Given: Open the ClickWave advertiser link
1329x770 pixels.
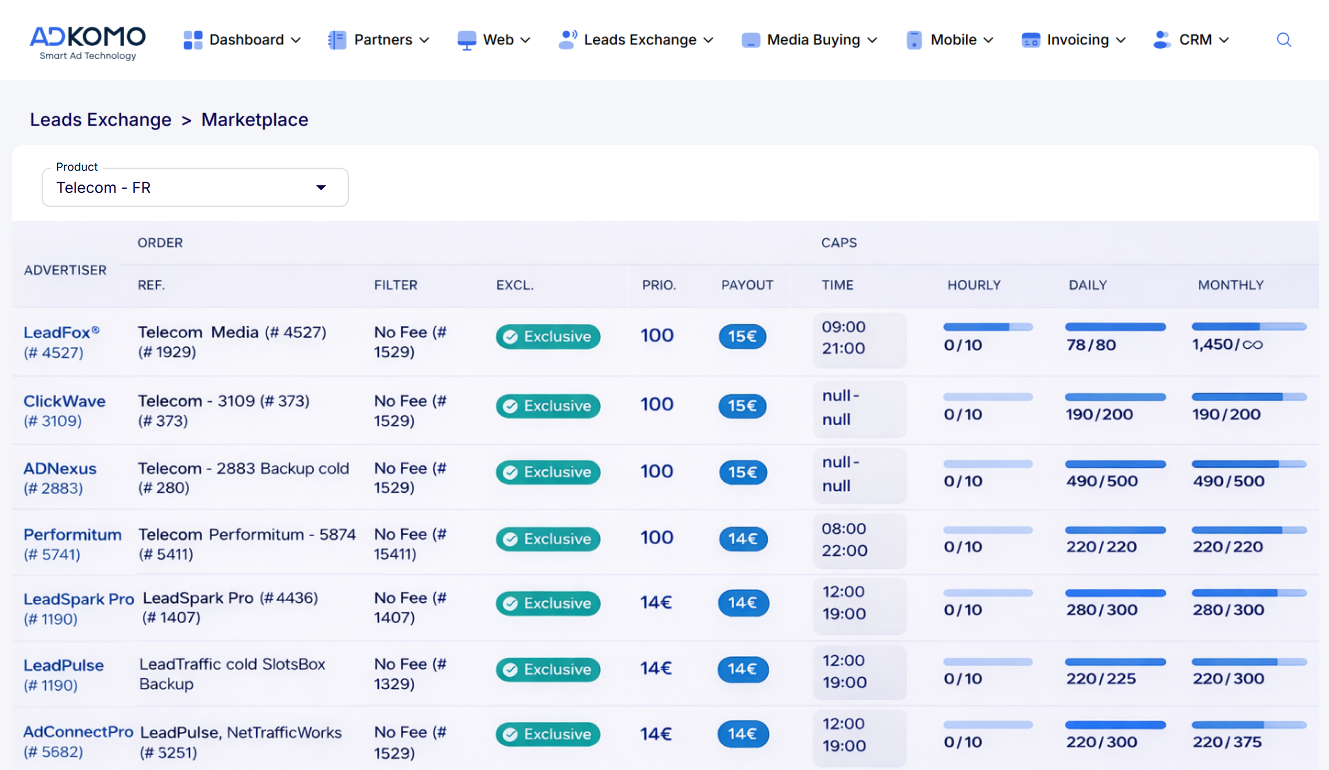Looking at the screenshot, I should pyautogui.click(x=65, y=401).
